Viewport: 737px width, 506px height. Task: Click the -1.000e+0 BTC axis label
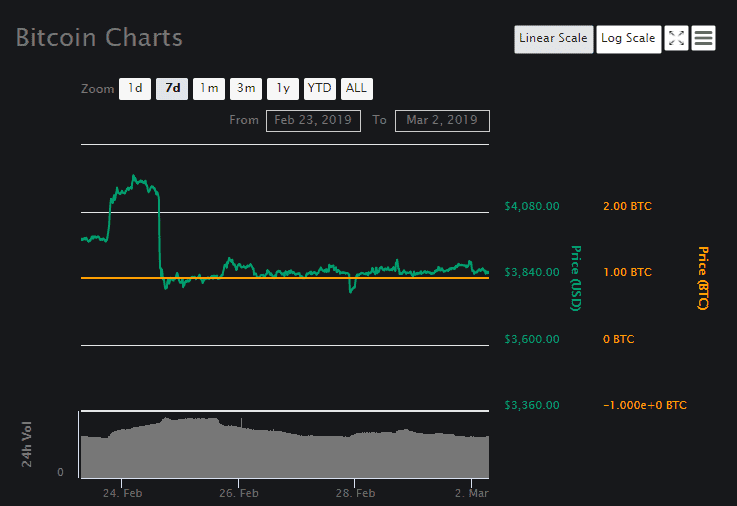[645, 405]
